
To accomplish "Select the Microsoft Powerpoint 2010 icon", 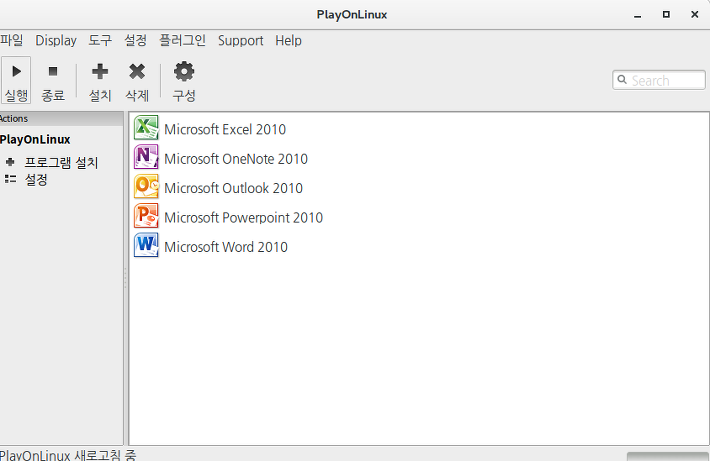I will [146, 216].
